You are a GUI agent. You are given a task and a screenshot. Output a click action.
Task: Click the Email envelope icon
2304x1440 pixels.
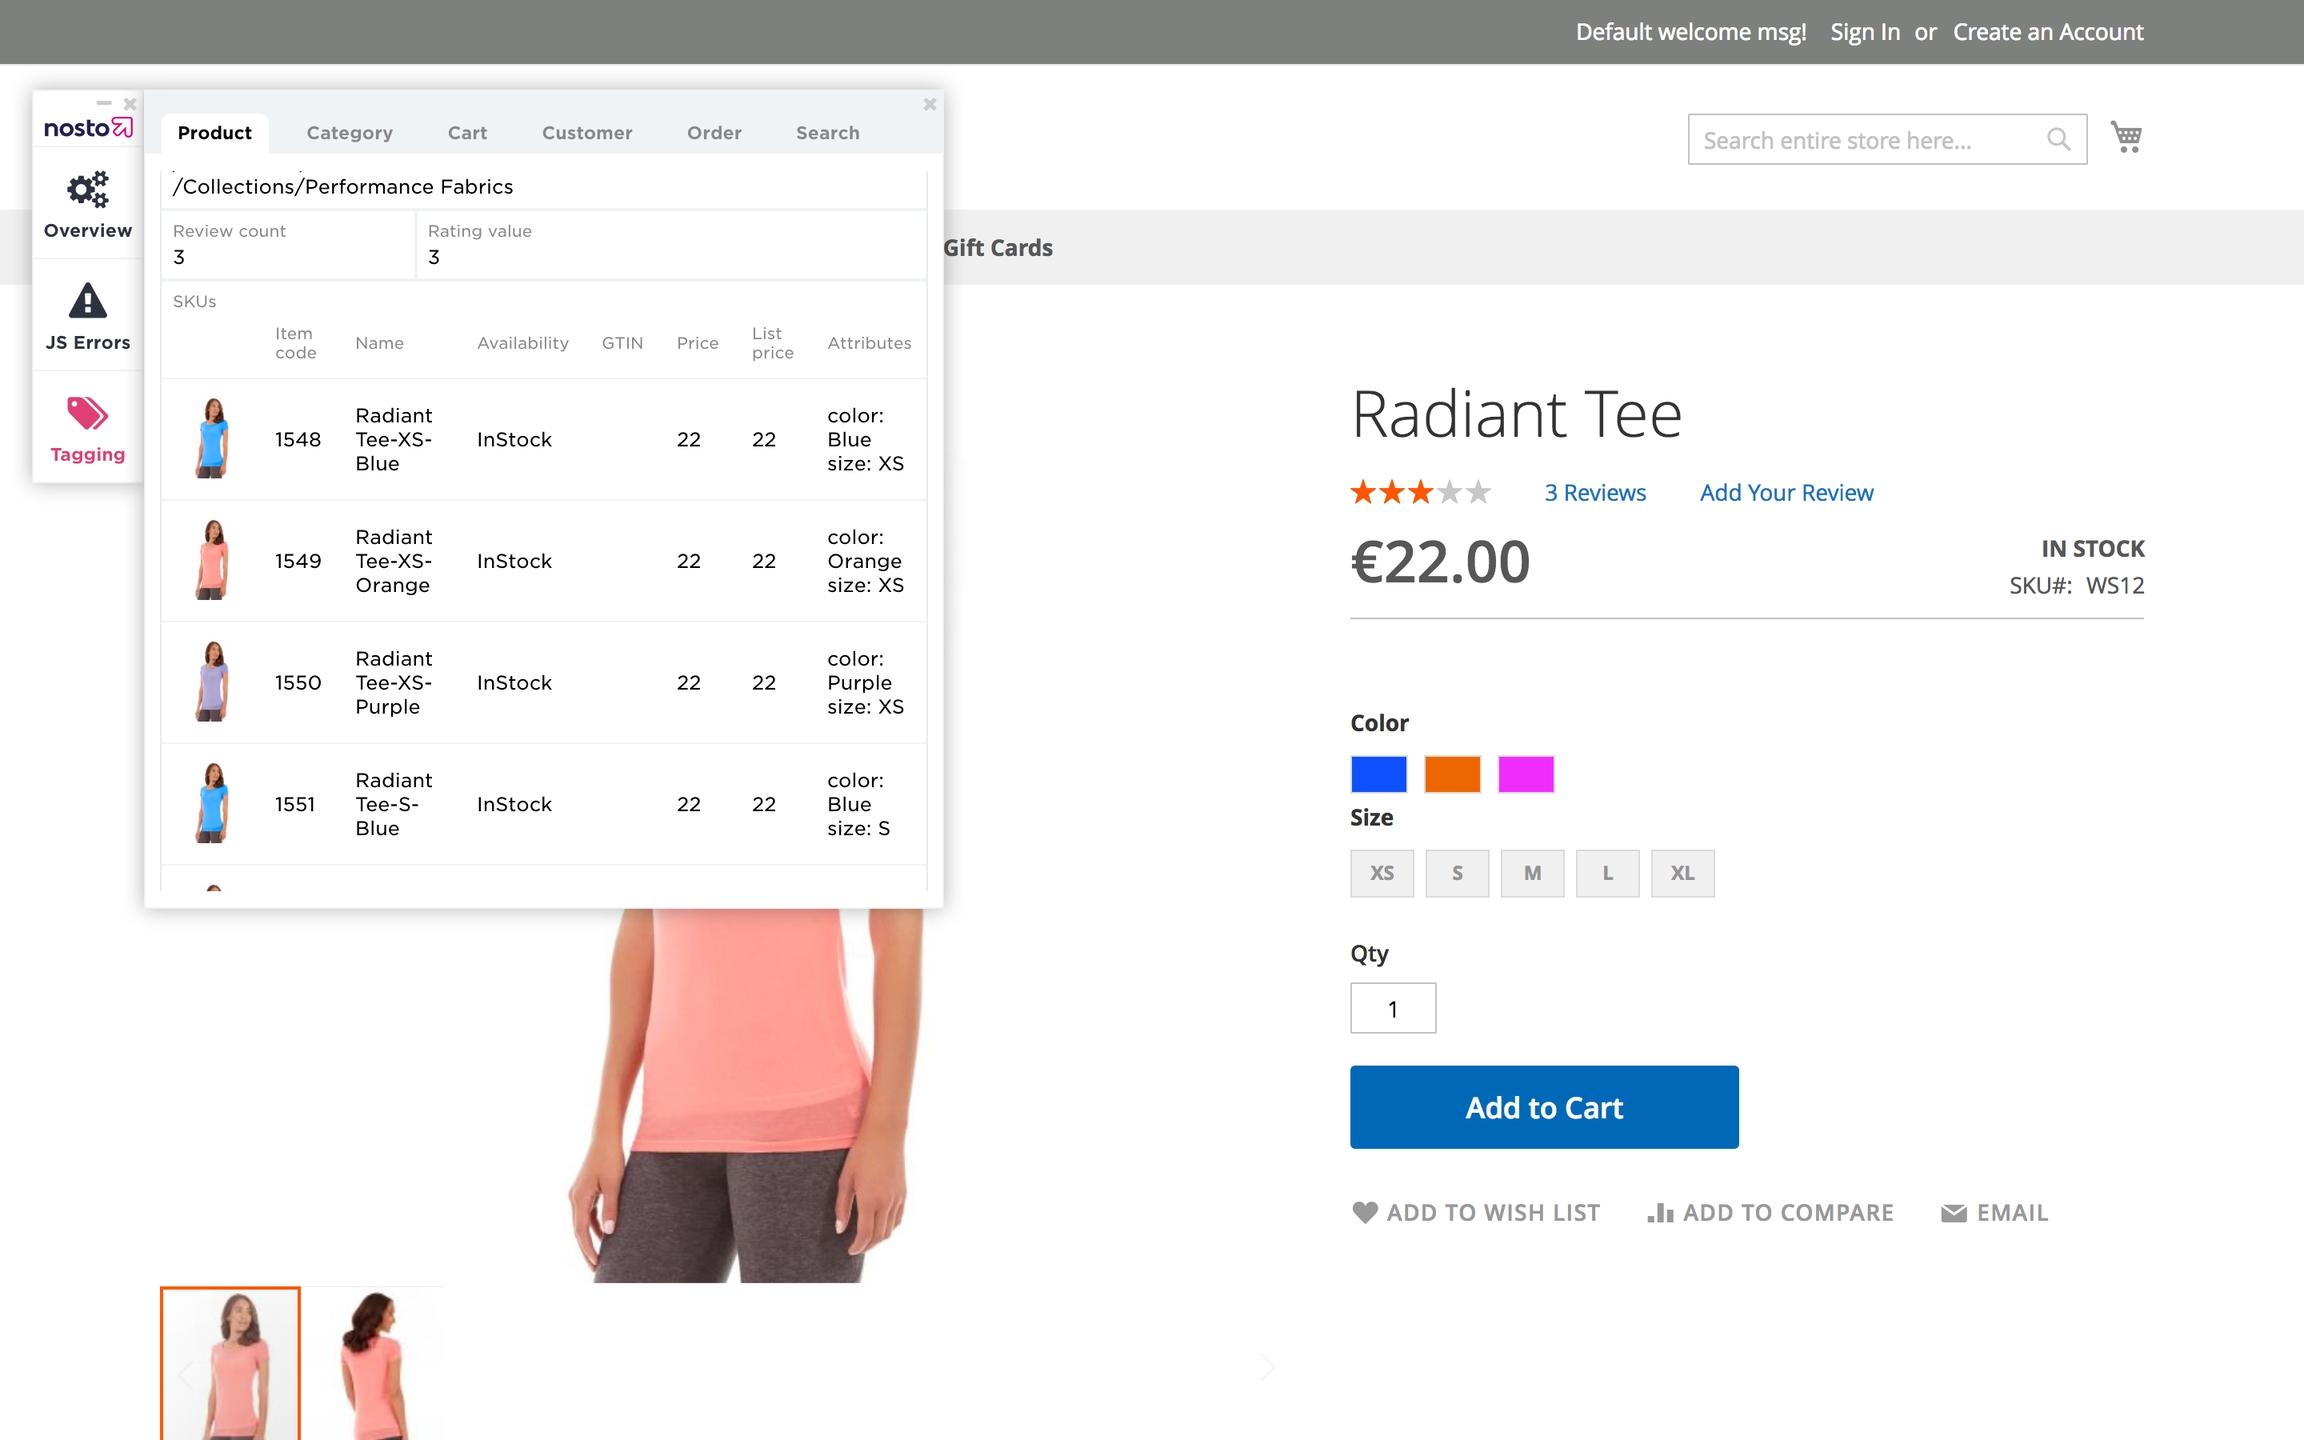(1953, 1212)
